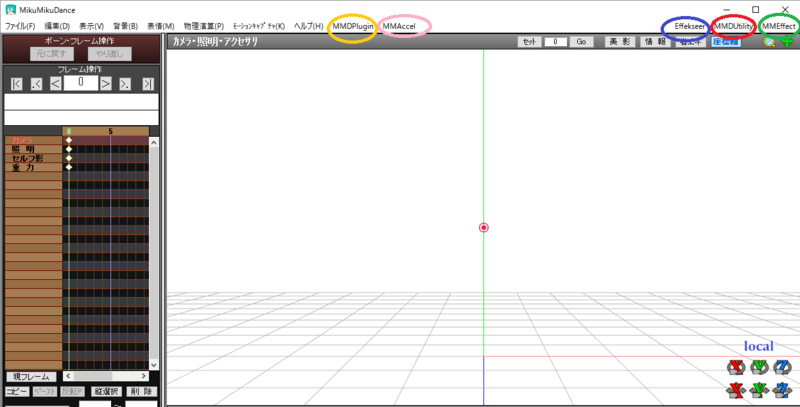Click the timeline horizontal scrollbar right arrow
The height and width of the screenshot is (407, 800).
coord(144,376)
